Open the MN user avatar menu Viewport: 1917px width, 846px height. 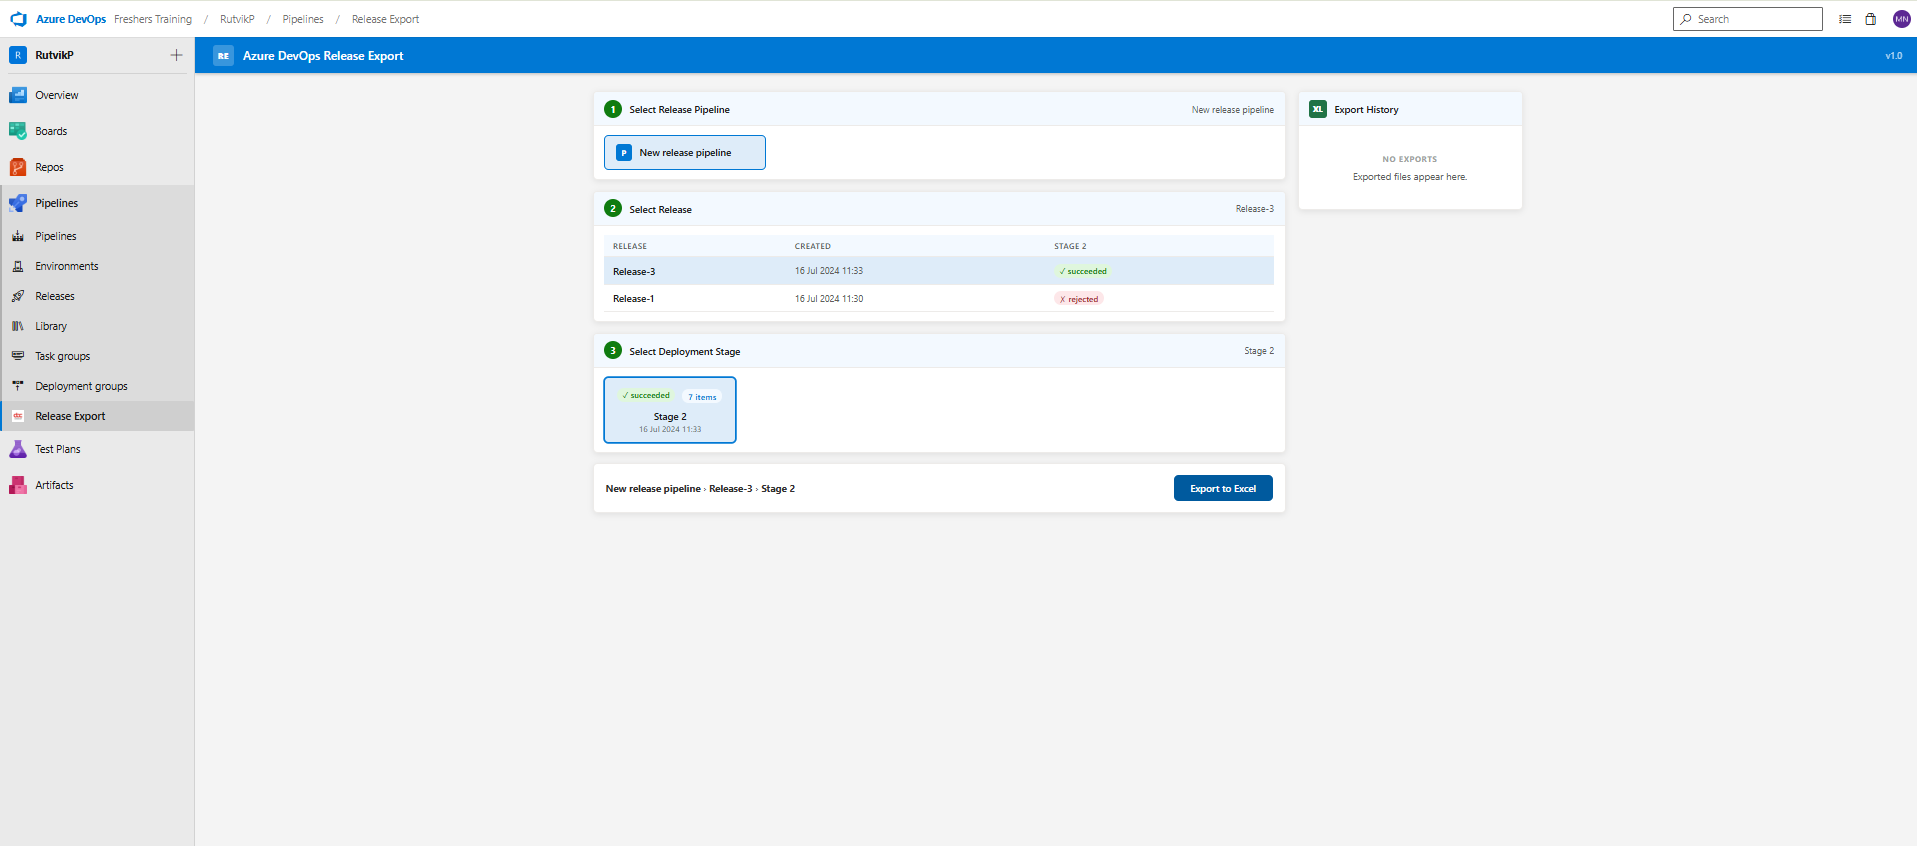pyautogui.click(x=1901, y=19)
